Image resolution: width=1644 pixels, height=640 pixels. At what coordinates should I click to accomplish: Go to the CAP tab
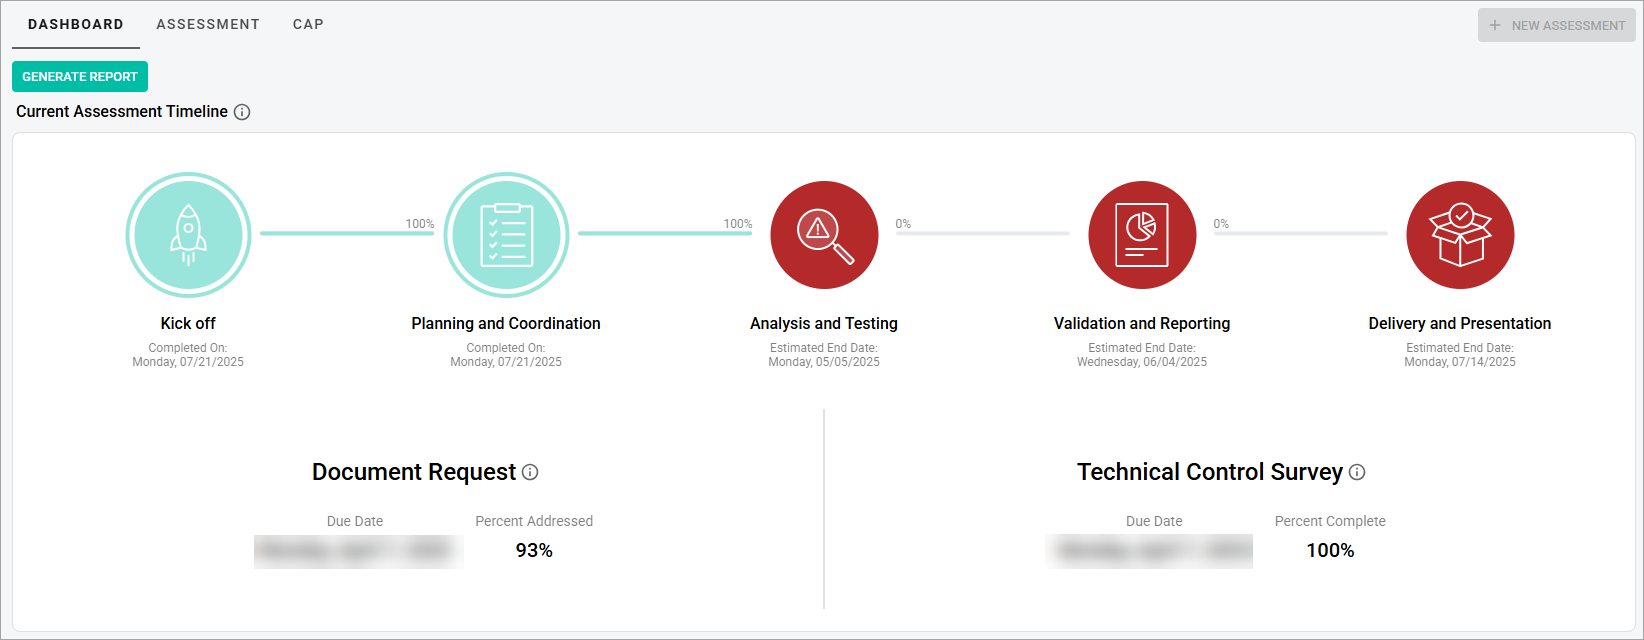(308, 24)
